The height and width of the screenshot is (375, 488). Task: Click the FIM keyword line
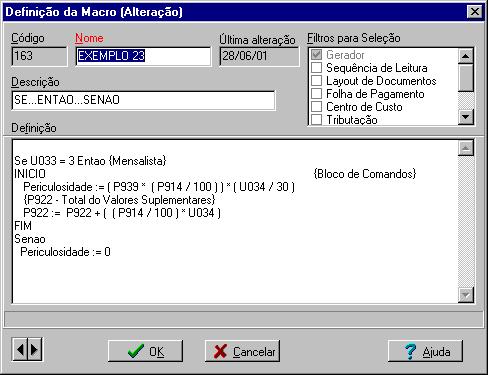point(23,226)
